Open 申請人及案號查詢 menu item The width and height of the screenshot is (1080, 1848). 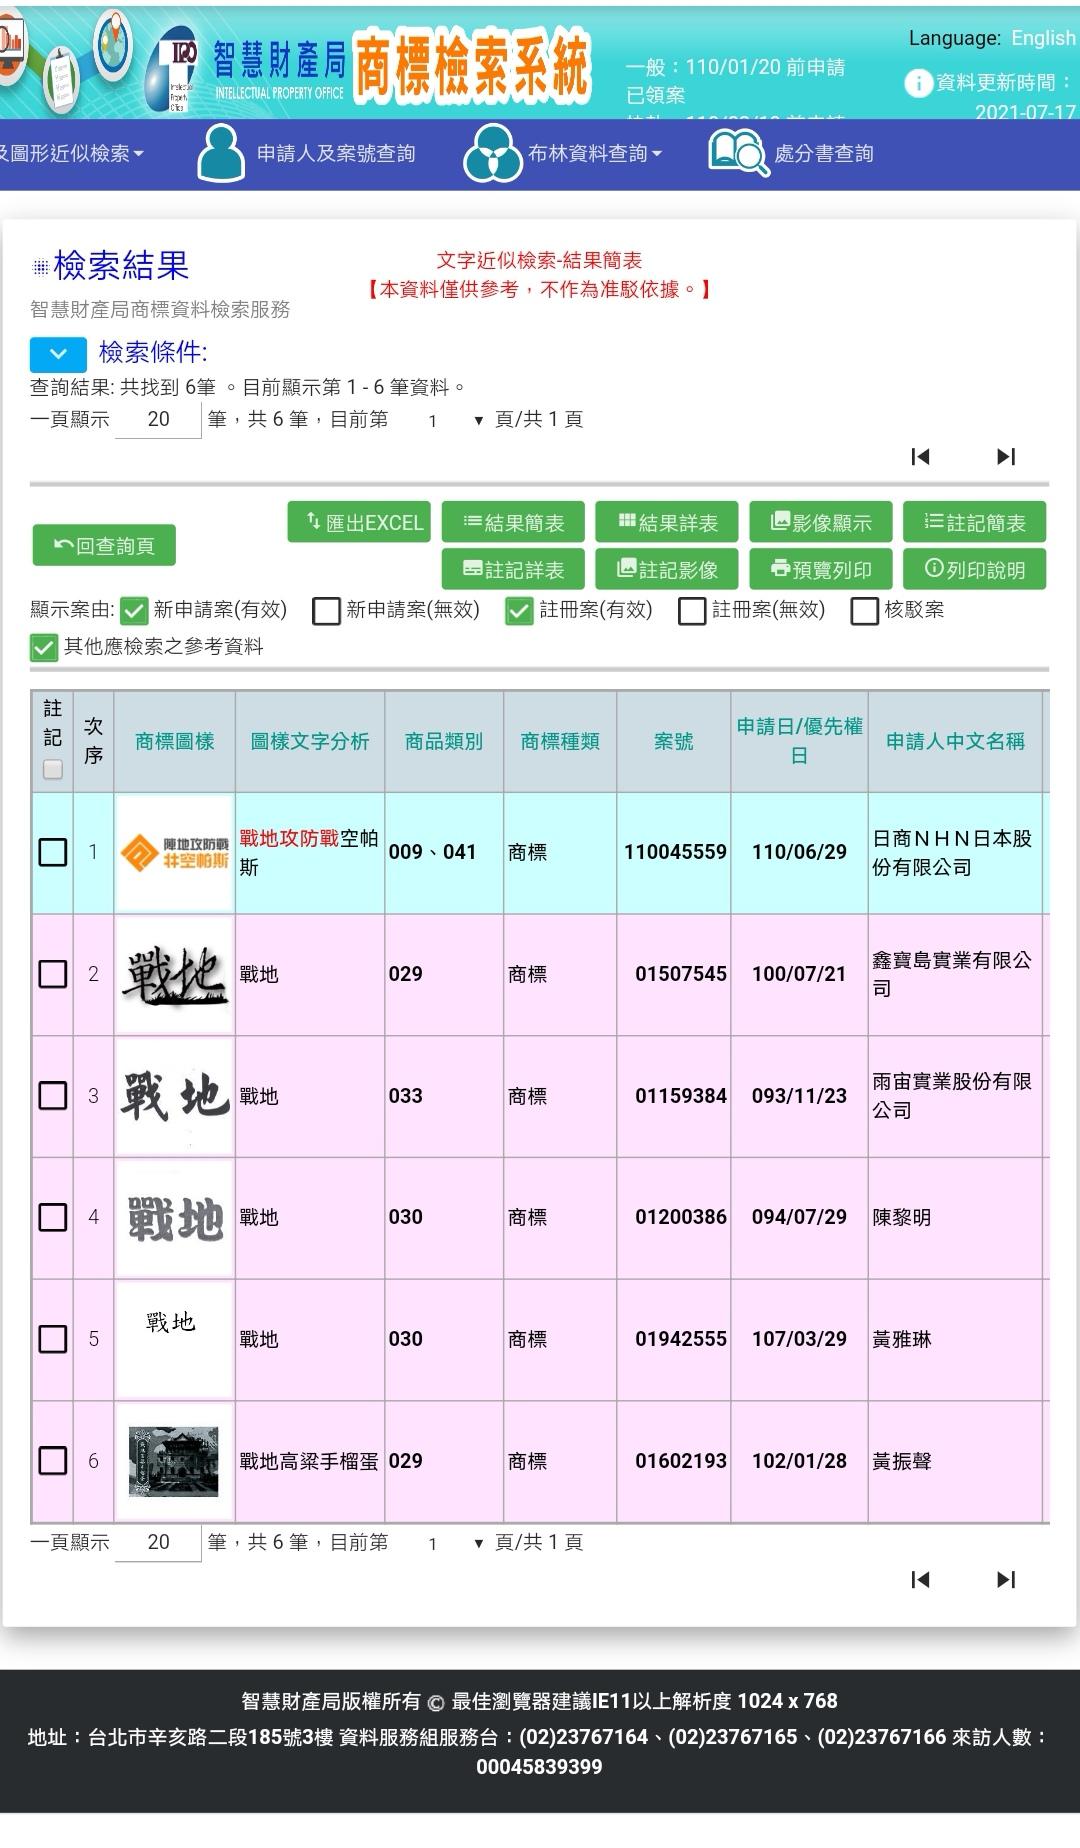336,153
